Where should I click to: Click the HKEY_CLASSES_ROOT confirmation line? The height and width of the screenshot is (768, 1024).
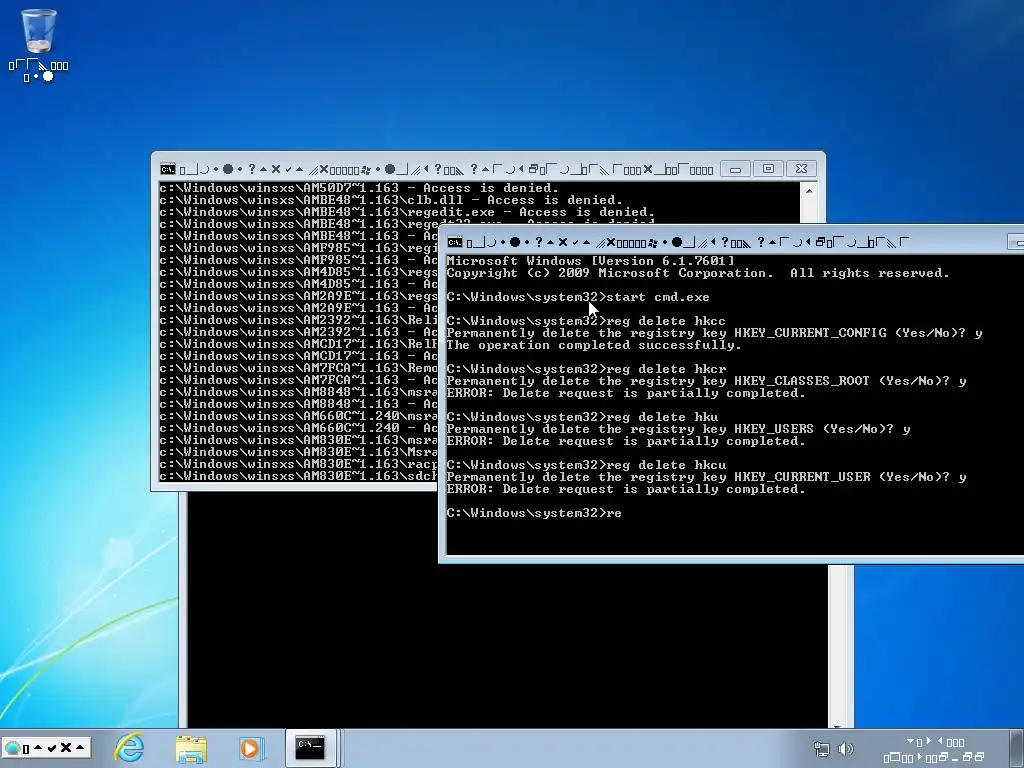point(707,381)
